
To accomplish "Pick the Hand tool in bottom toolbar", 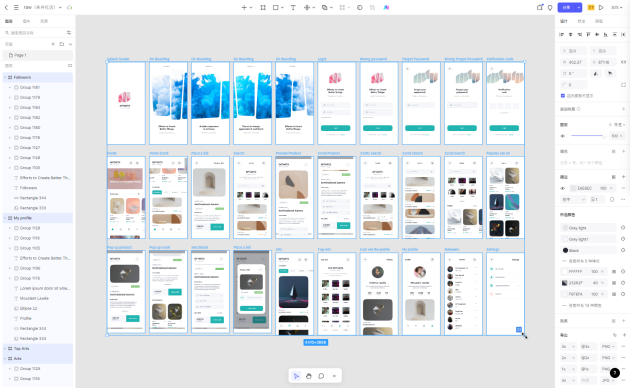I will coord(309,376).
